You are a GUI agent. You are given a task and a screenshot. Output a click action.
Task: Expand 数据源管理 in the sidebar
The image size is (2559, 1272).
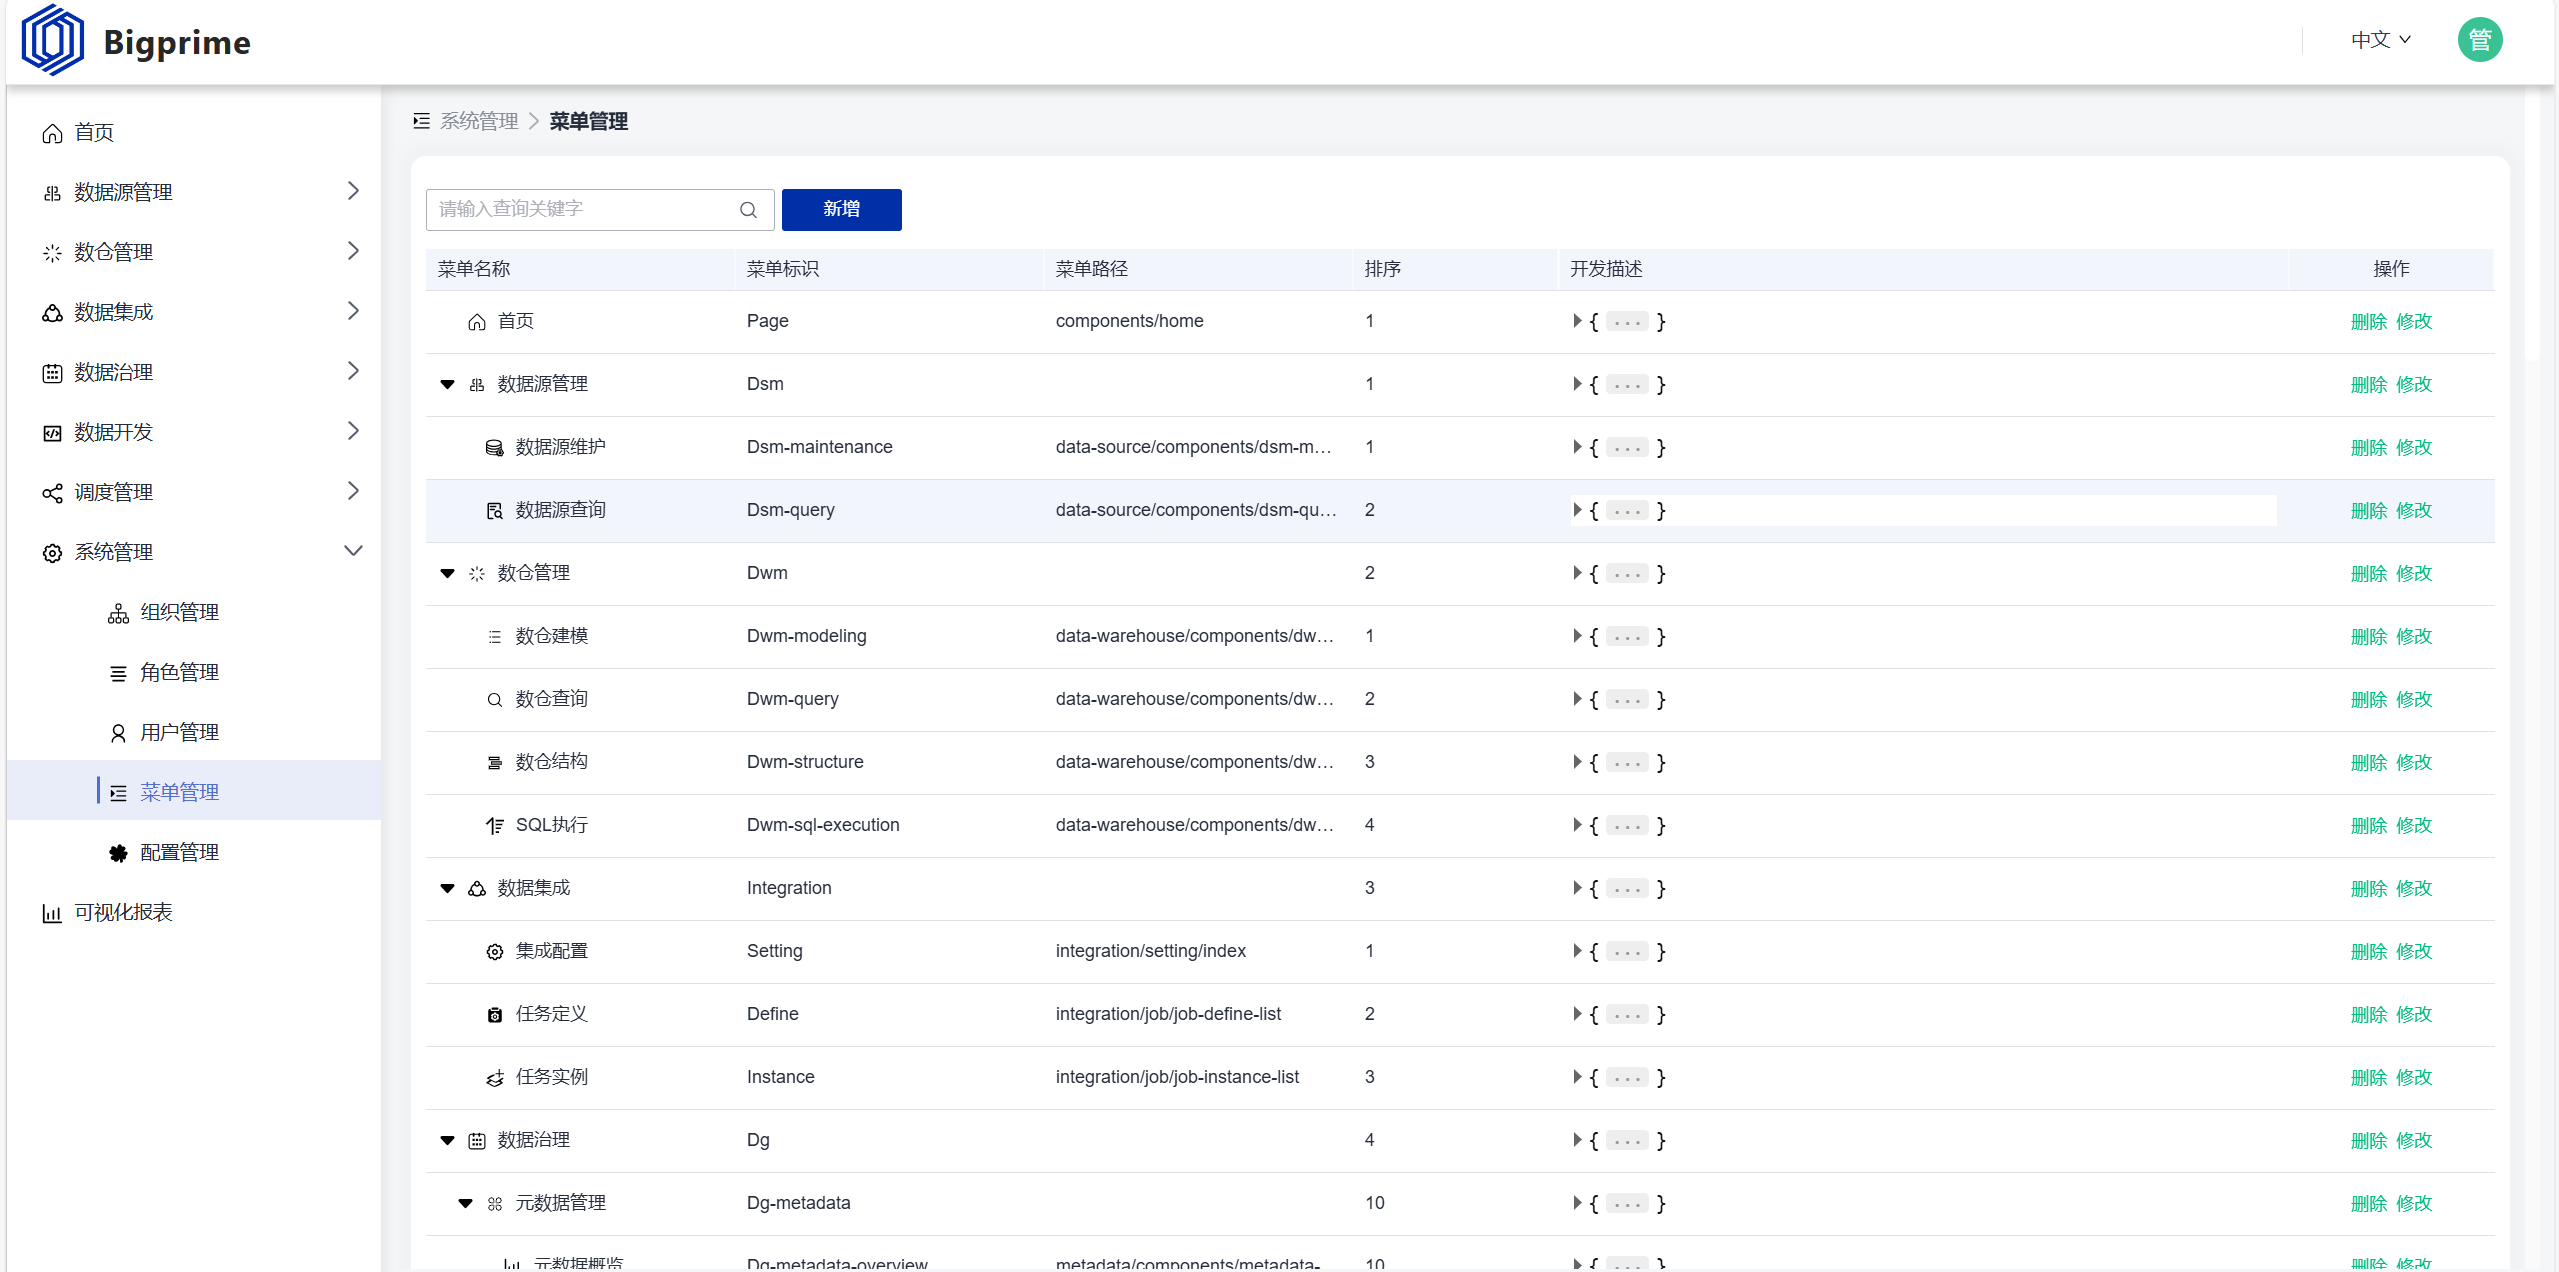(x=353, y=191)
